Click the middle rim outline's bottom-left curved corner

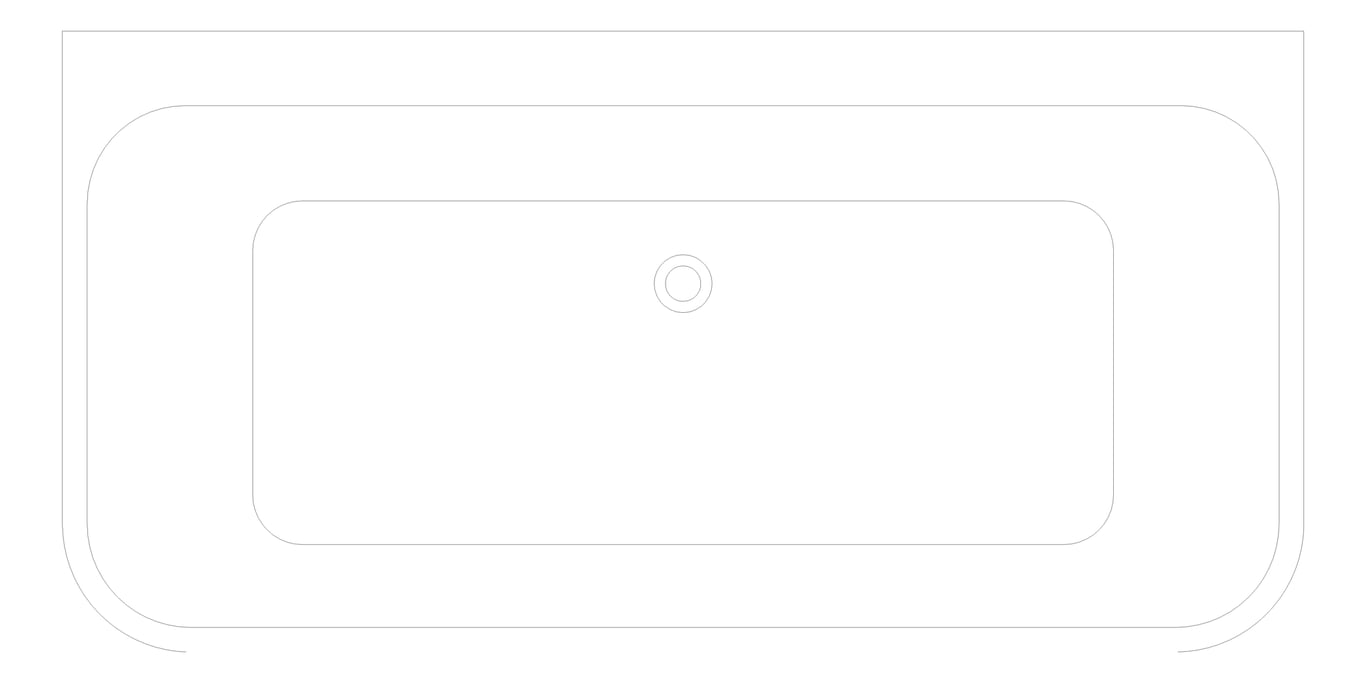[117, 598]
